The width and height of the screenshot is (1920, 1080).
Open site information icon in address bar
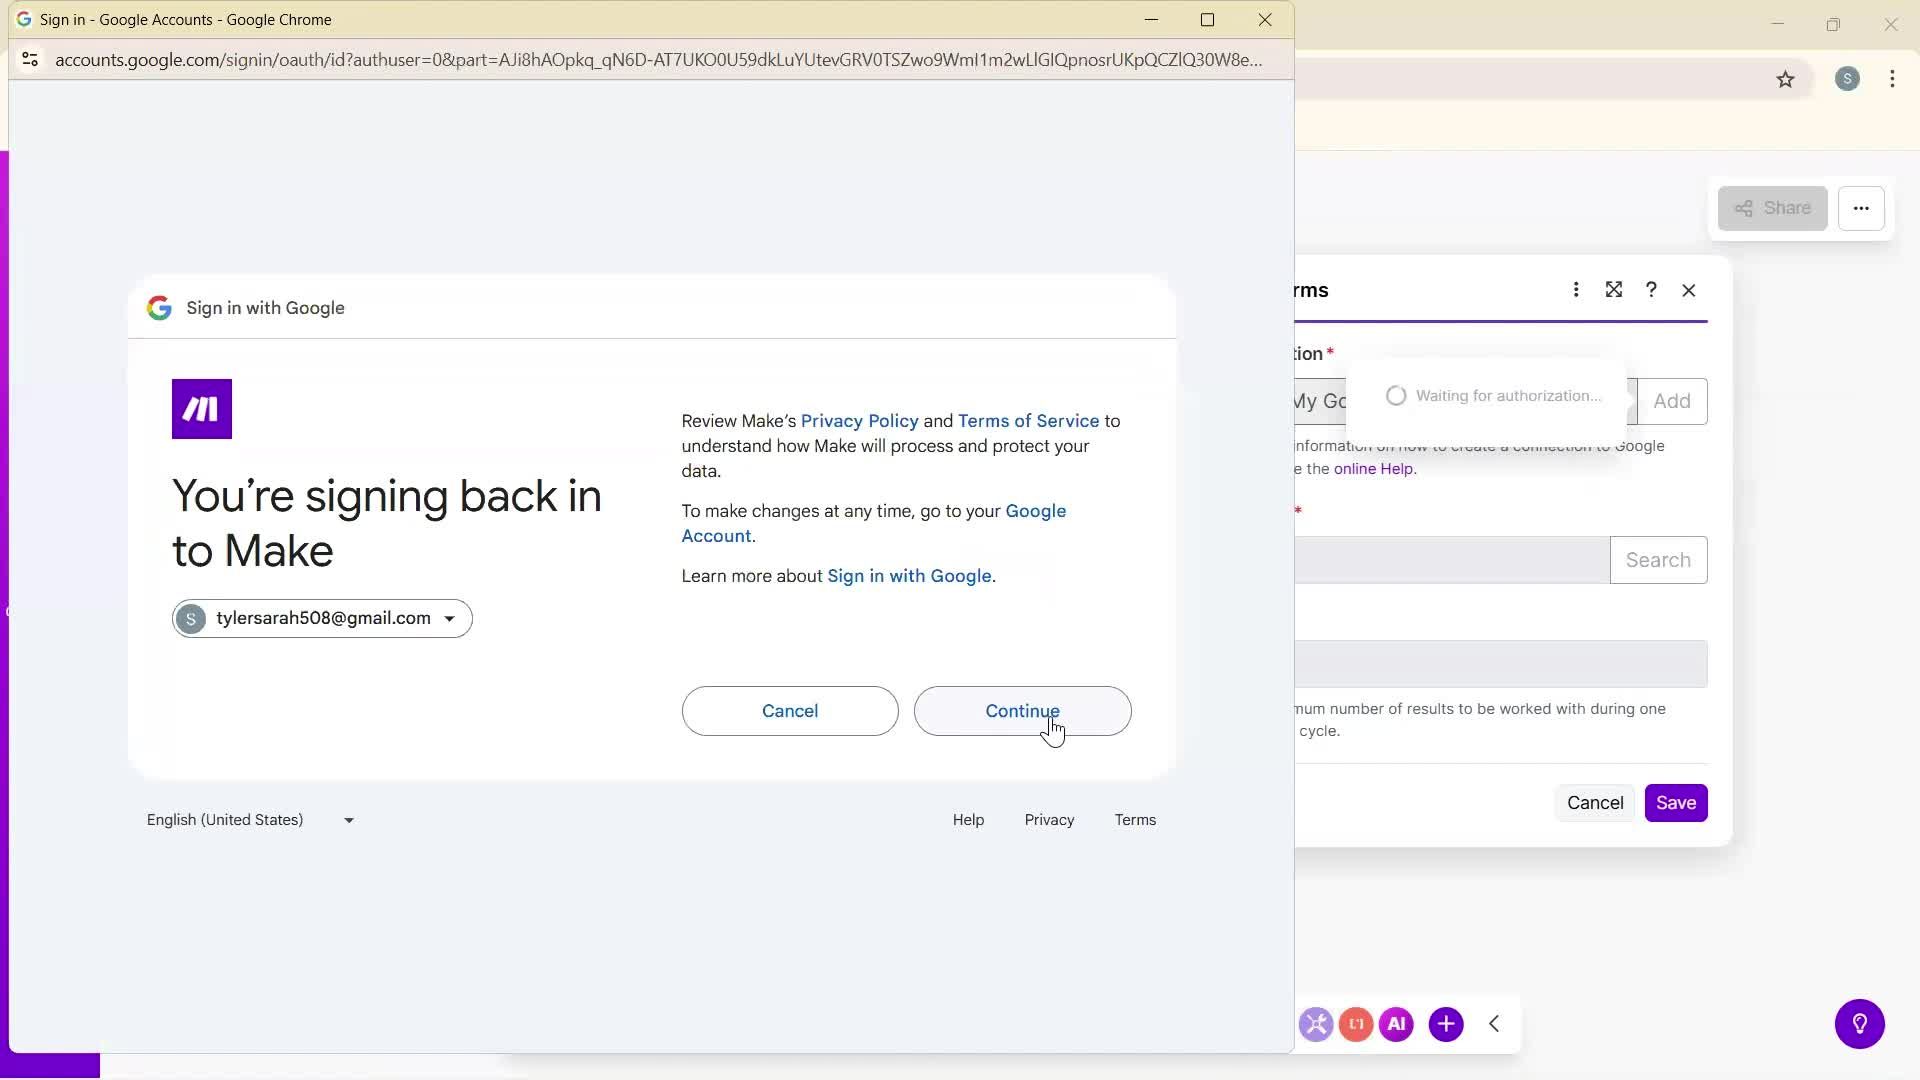(x=30, y=60)
